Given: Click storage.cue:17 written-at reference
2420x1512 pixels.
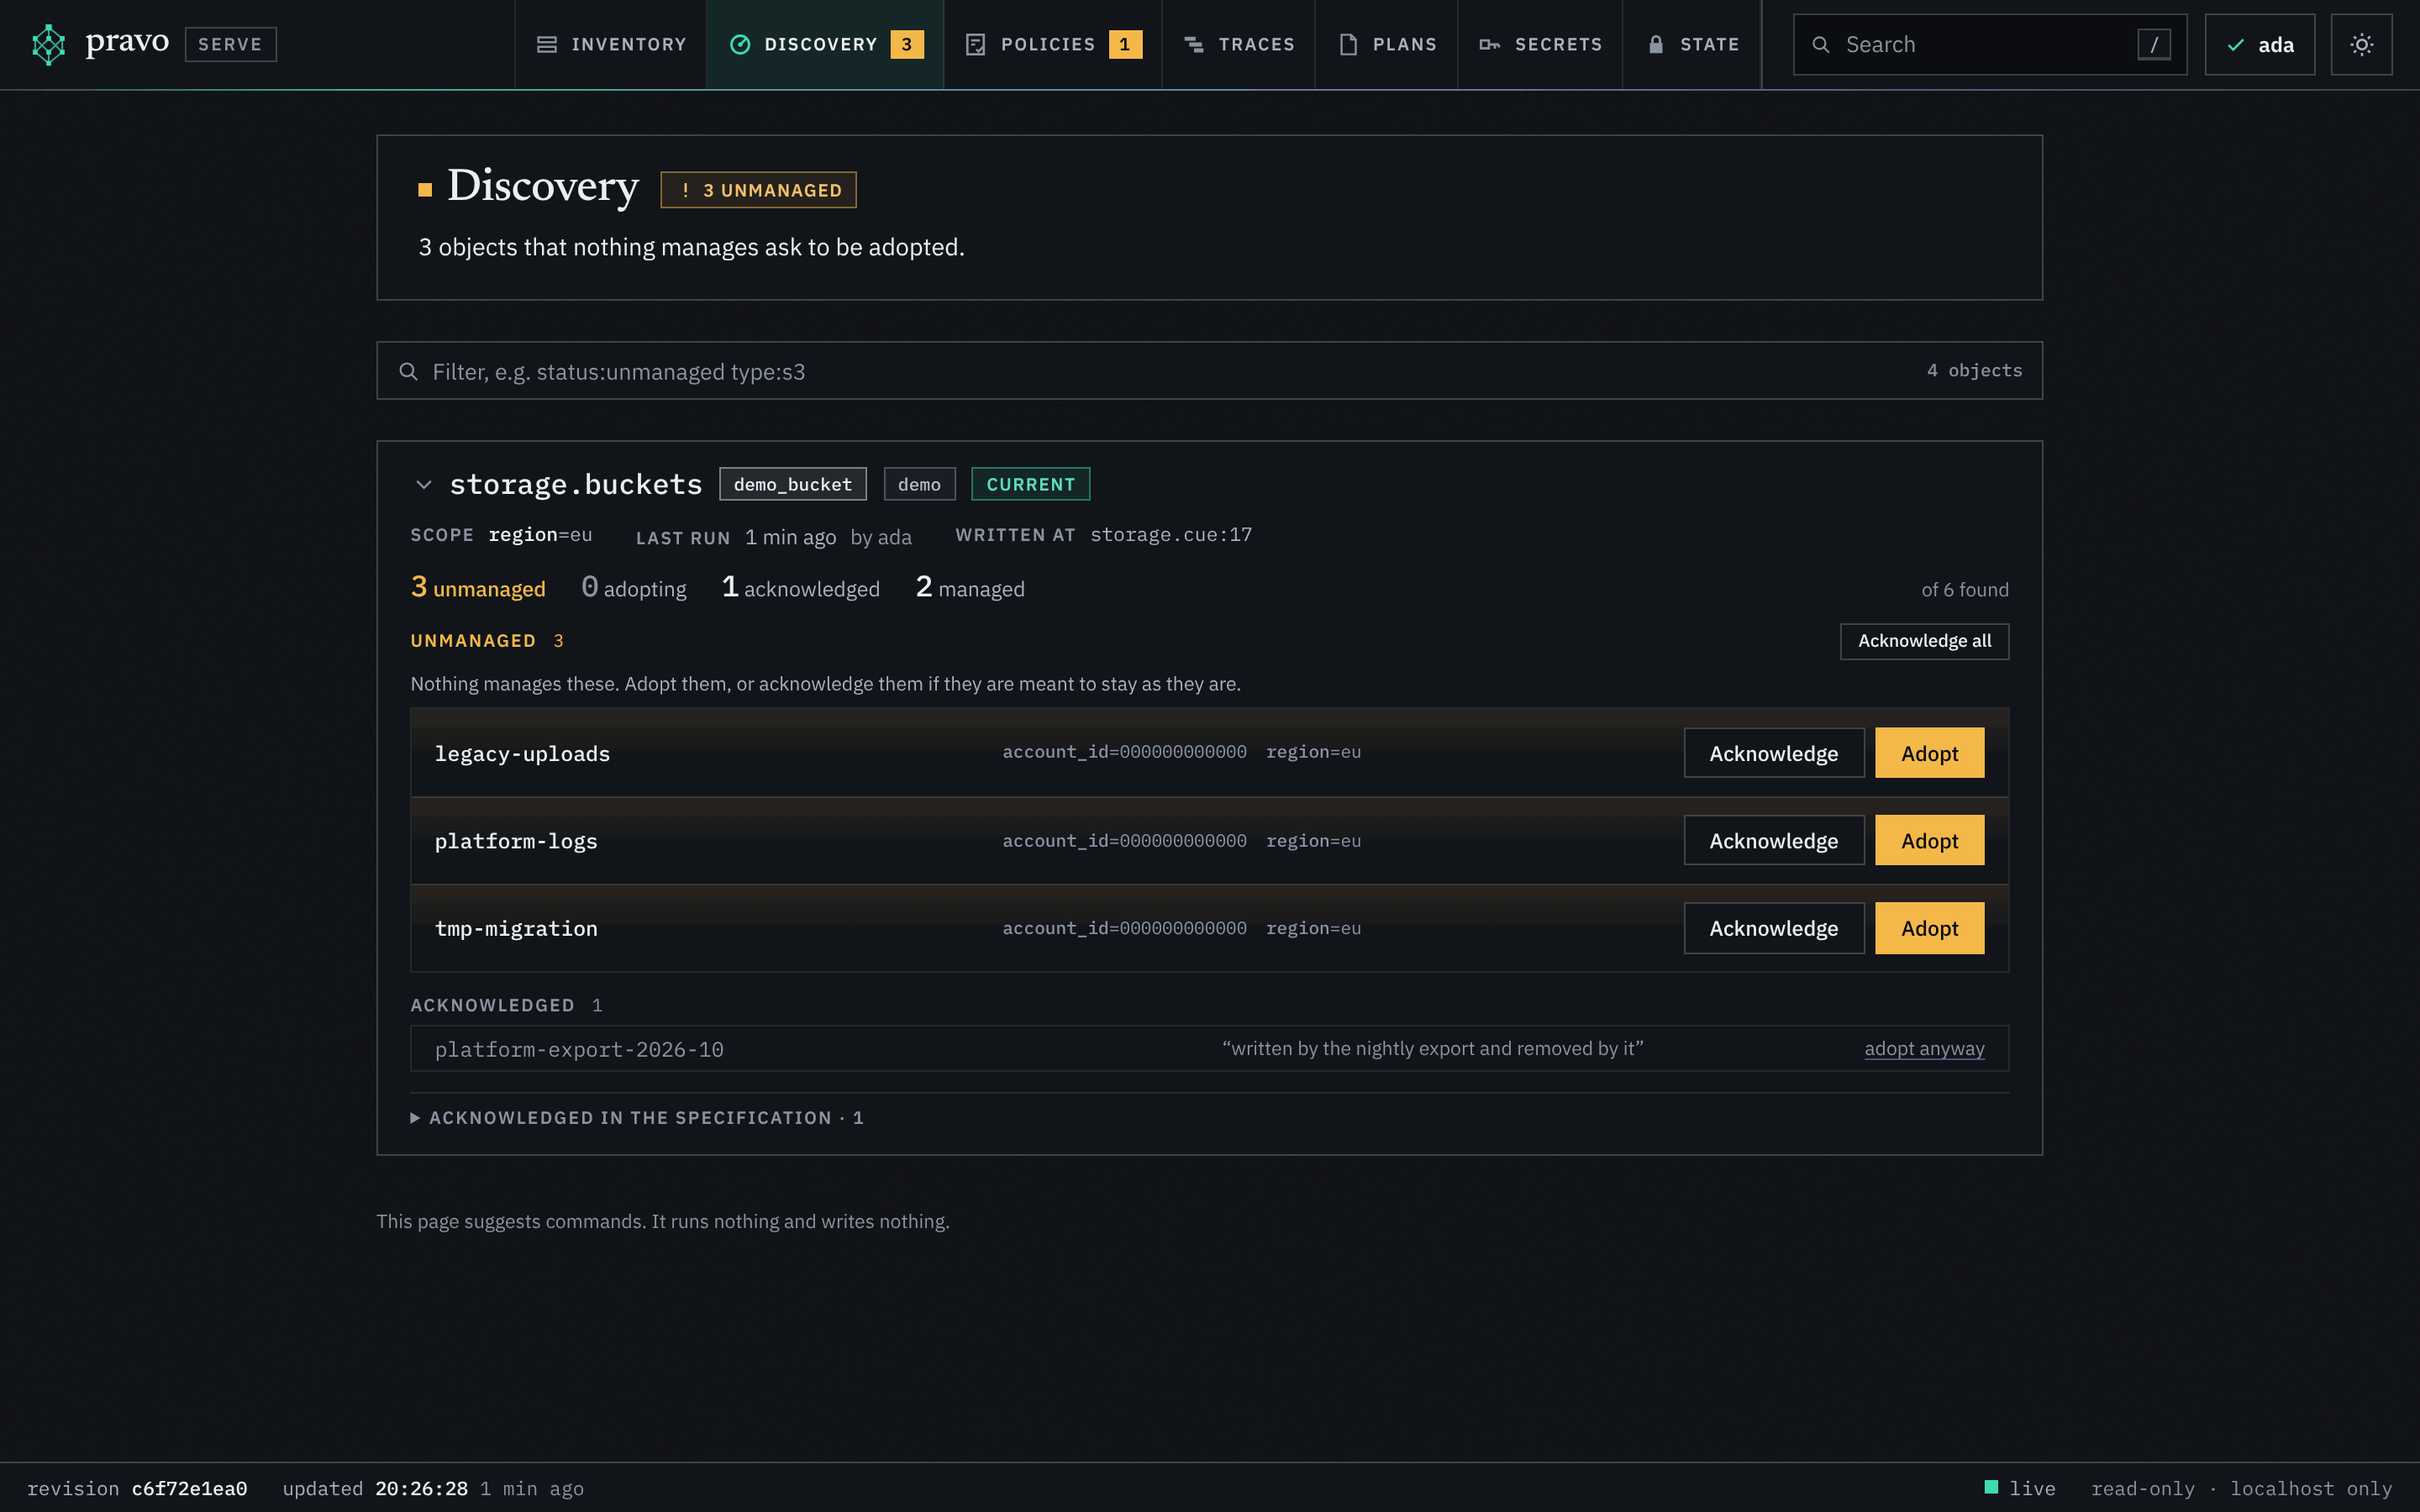Looking at the screenshot, I should (x=1170, y=535).
